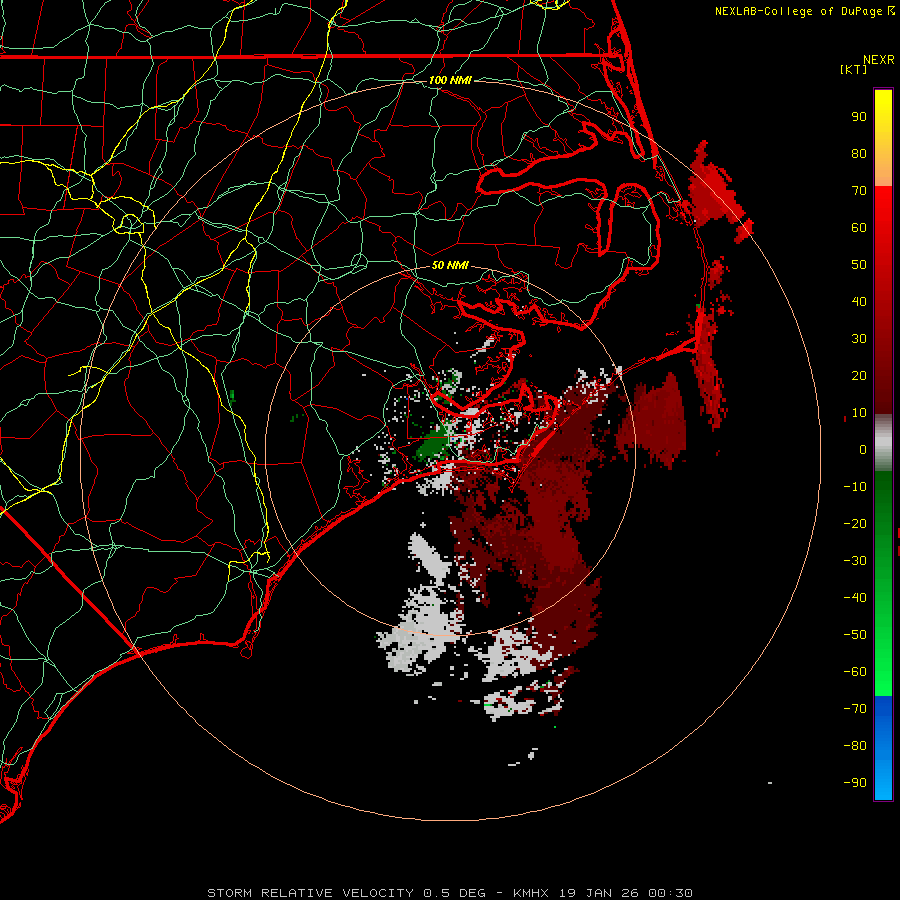Click the "40" value on velocity scale
Viewport: 900px width, 900px height.
click(x=859, y=301)
